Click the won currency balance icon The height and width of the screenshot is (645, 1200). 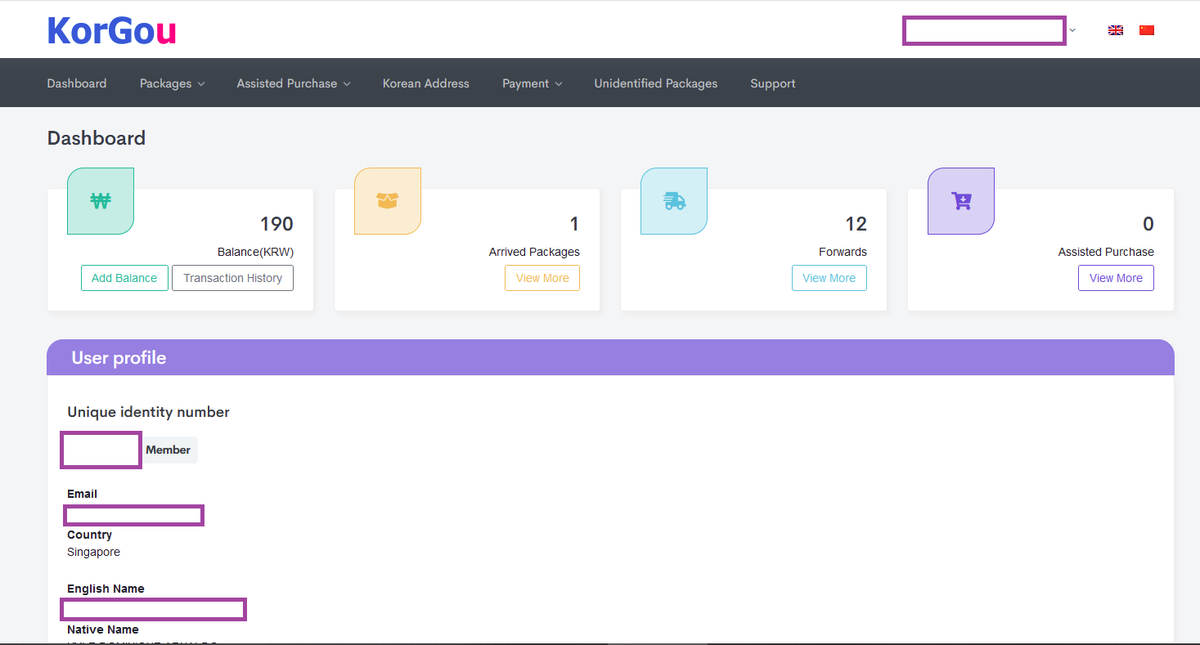click(100, 201)
